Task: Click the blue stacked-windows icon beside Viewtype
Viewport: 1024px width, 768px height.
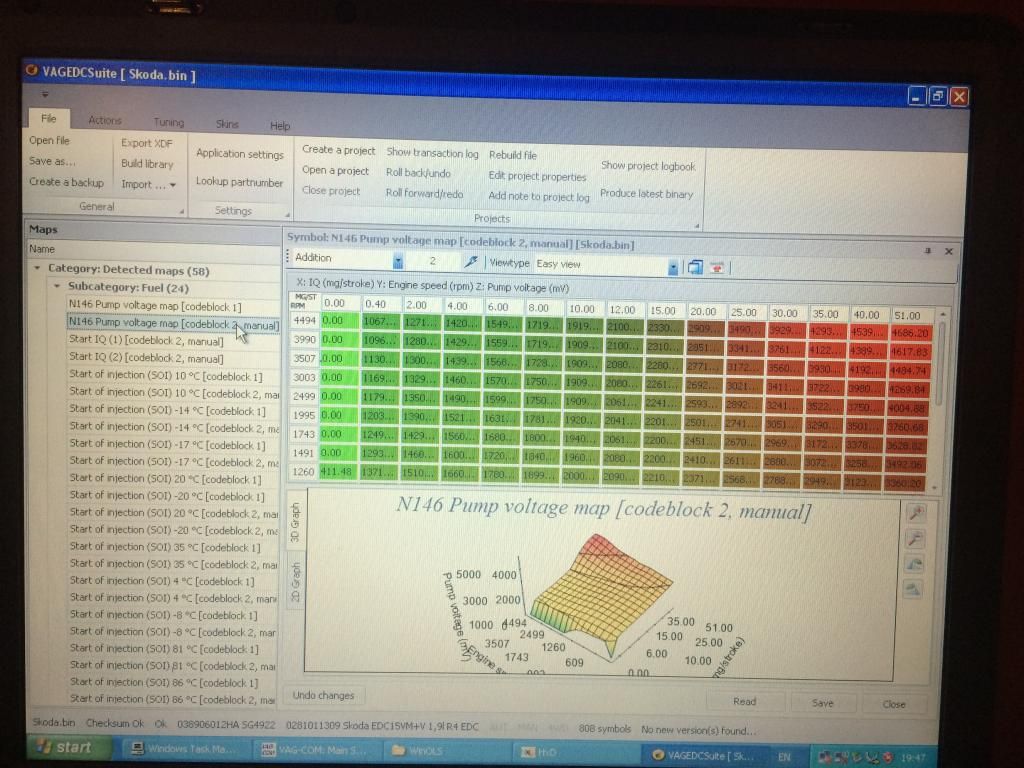Action: [x=695, y=266]
